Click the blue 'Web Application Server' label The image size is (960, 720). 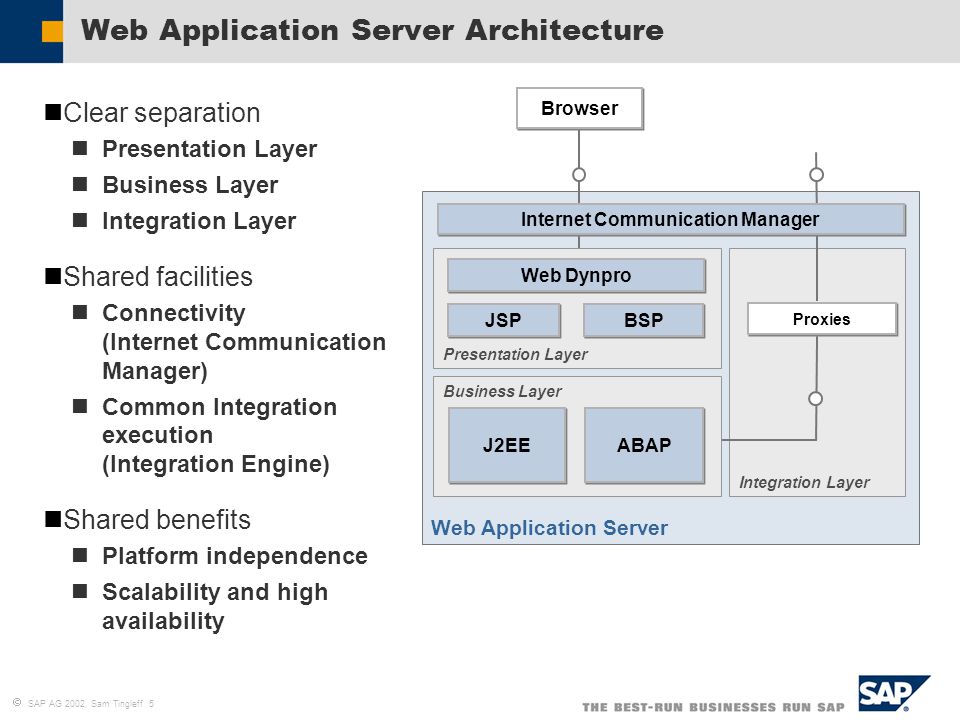(549, 528)
